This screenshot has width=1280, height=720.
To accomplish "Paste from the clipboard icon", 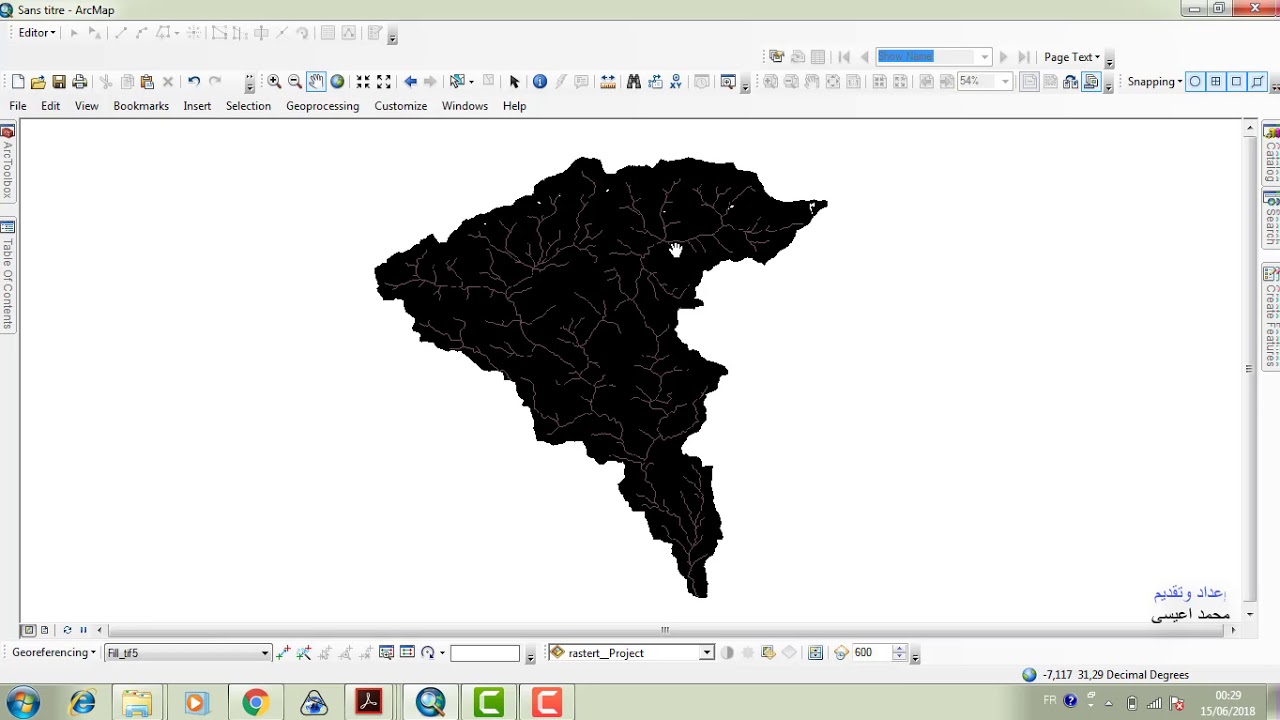I will [x=147, y=82].
